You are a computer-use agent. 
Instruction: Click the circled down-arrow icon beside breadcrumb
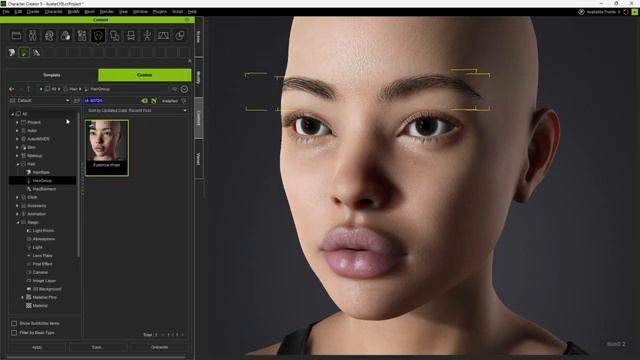click(184, 89)
